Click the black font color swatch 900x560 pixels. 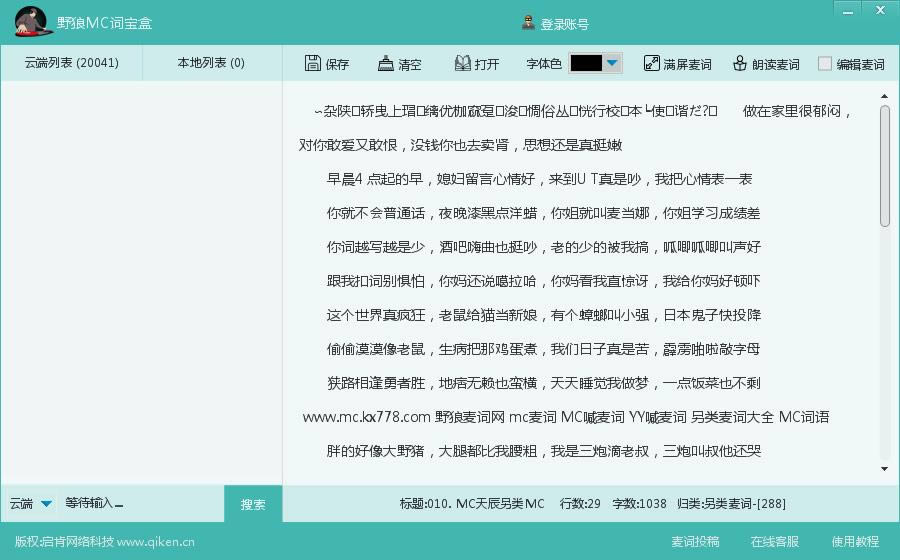point(586,63)
